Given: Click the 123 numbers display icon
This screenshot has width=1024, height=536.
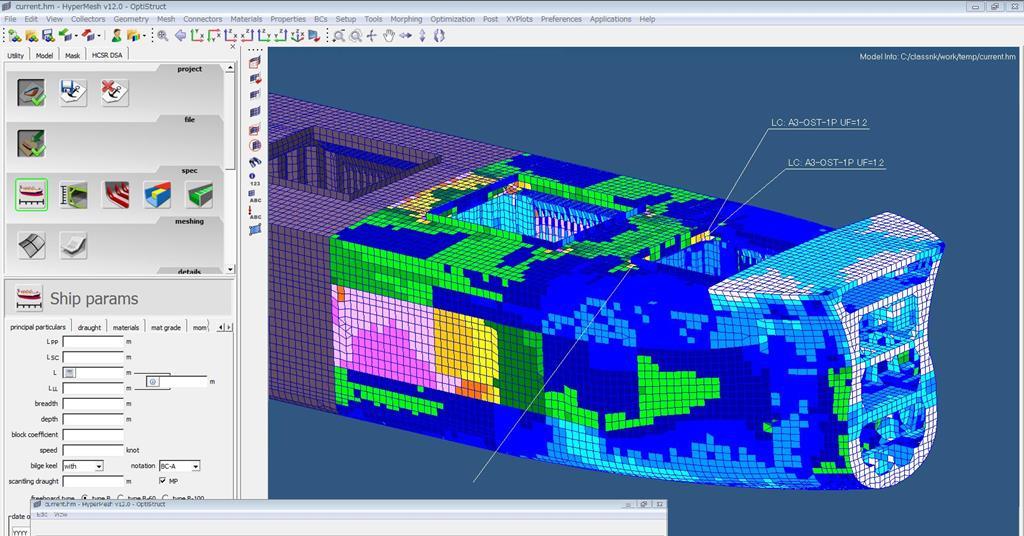Looking at the screenshot, I should 255,180.
